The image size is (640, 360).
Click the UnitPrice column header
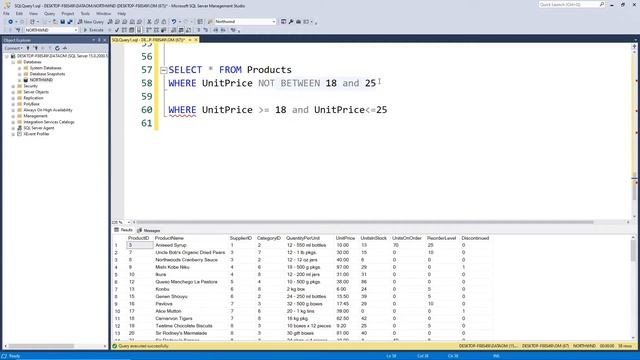(x=345, y=238)
